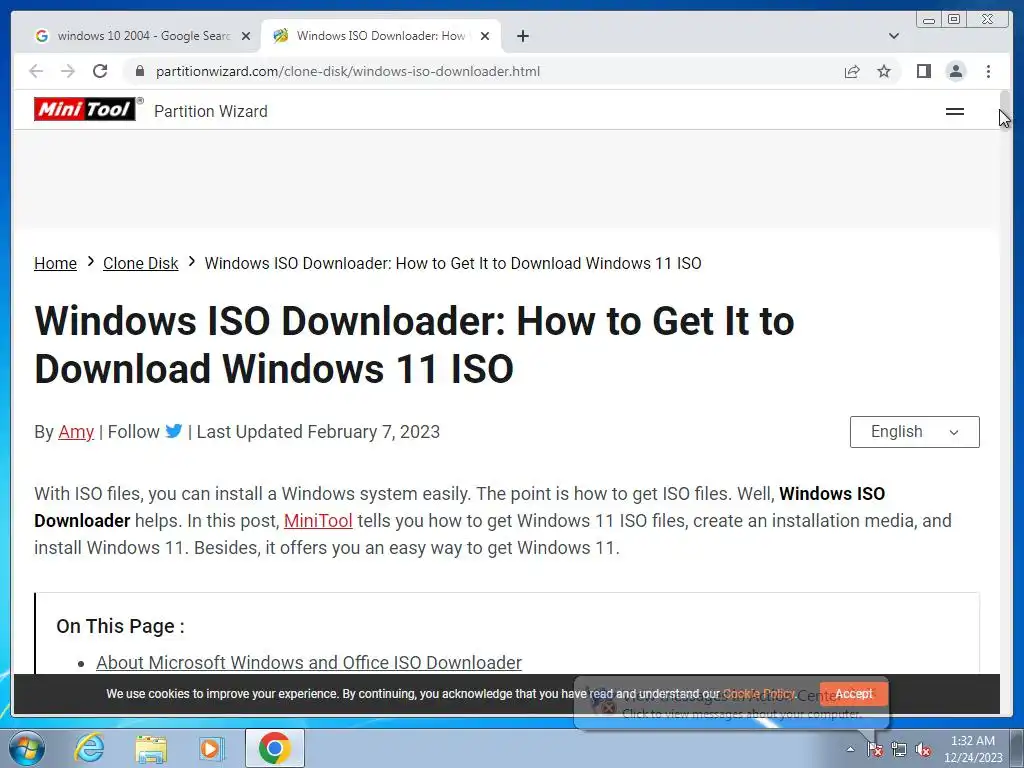
Task: Open the tab search dropdown arrow
Action: [894, 36]
